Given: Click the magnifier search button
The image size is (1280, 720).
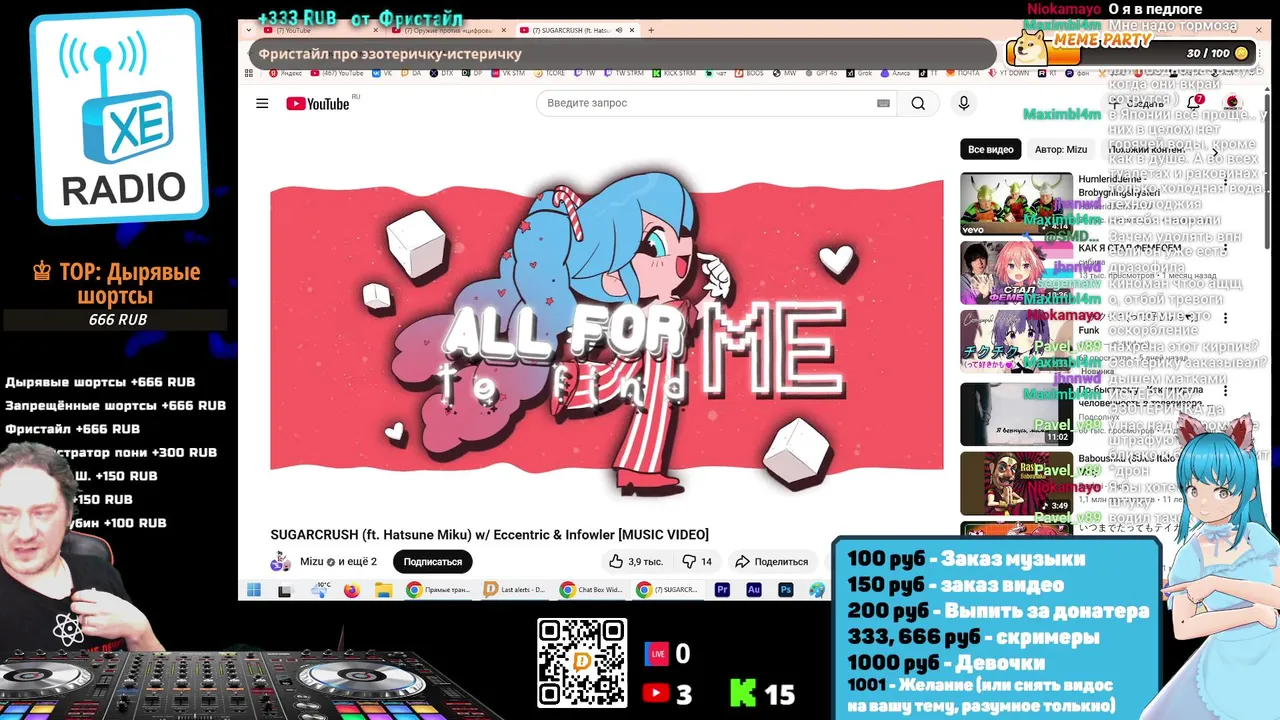Looking at the screenshot, I should click(x=918, y=103).
